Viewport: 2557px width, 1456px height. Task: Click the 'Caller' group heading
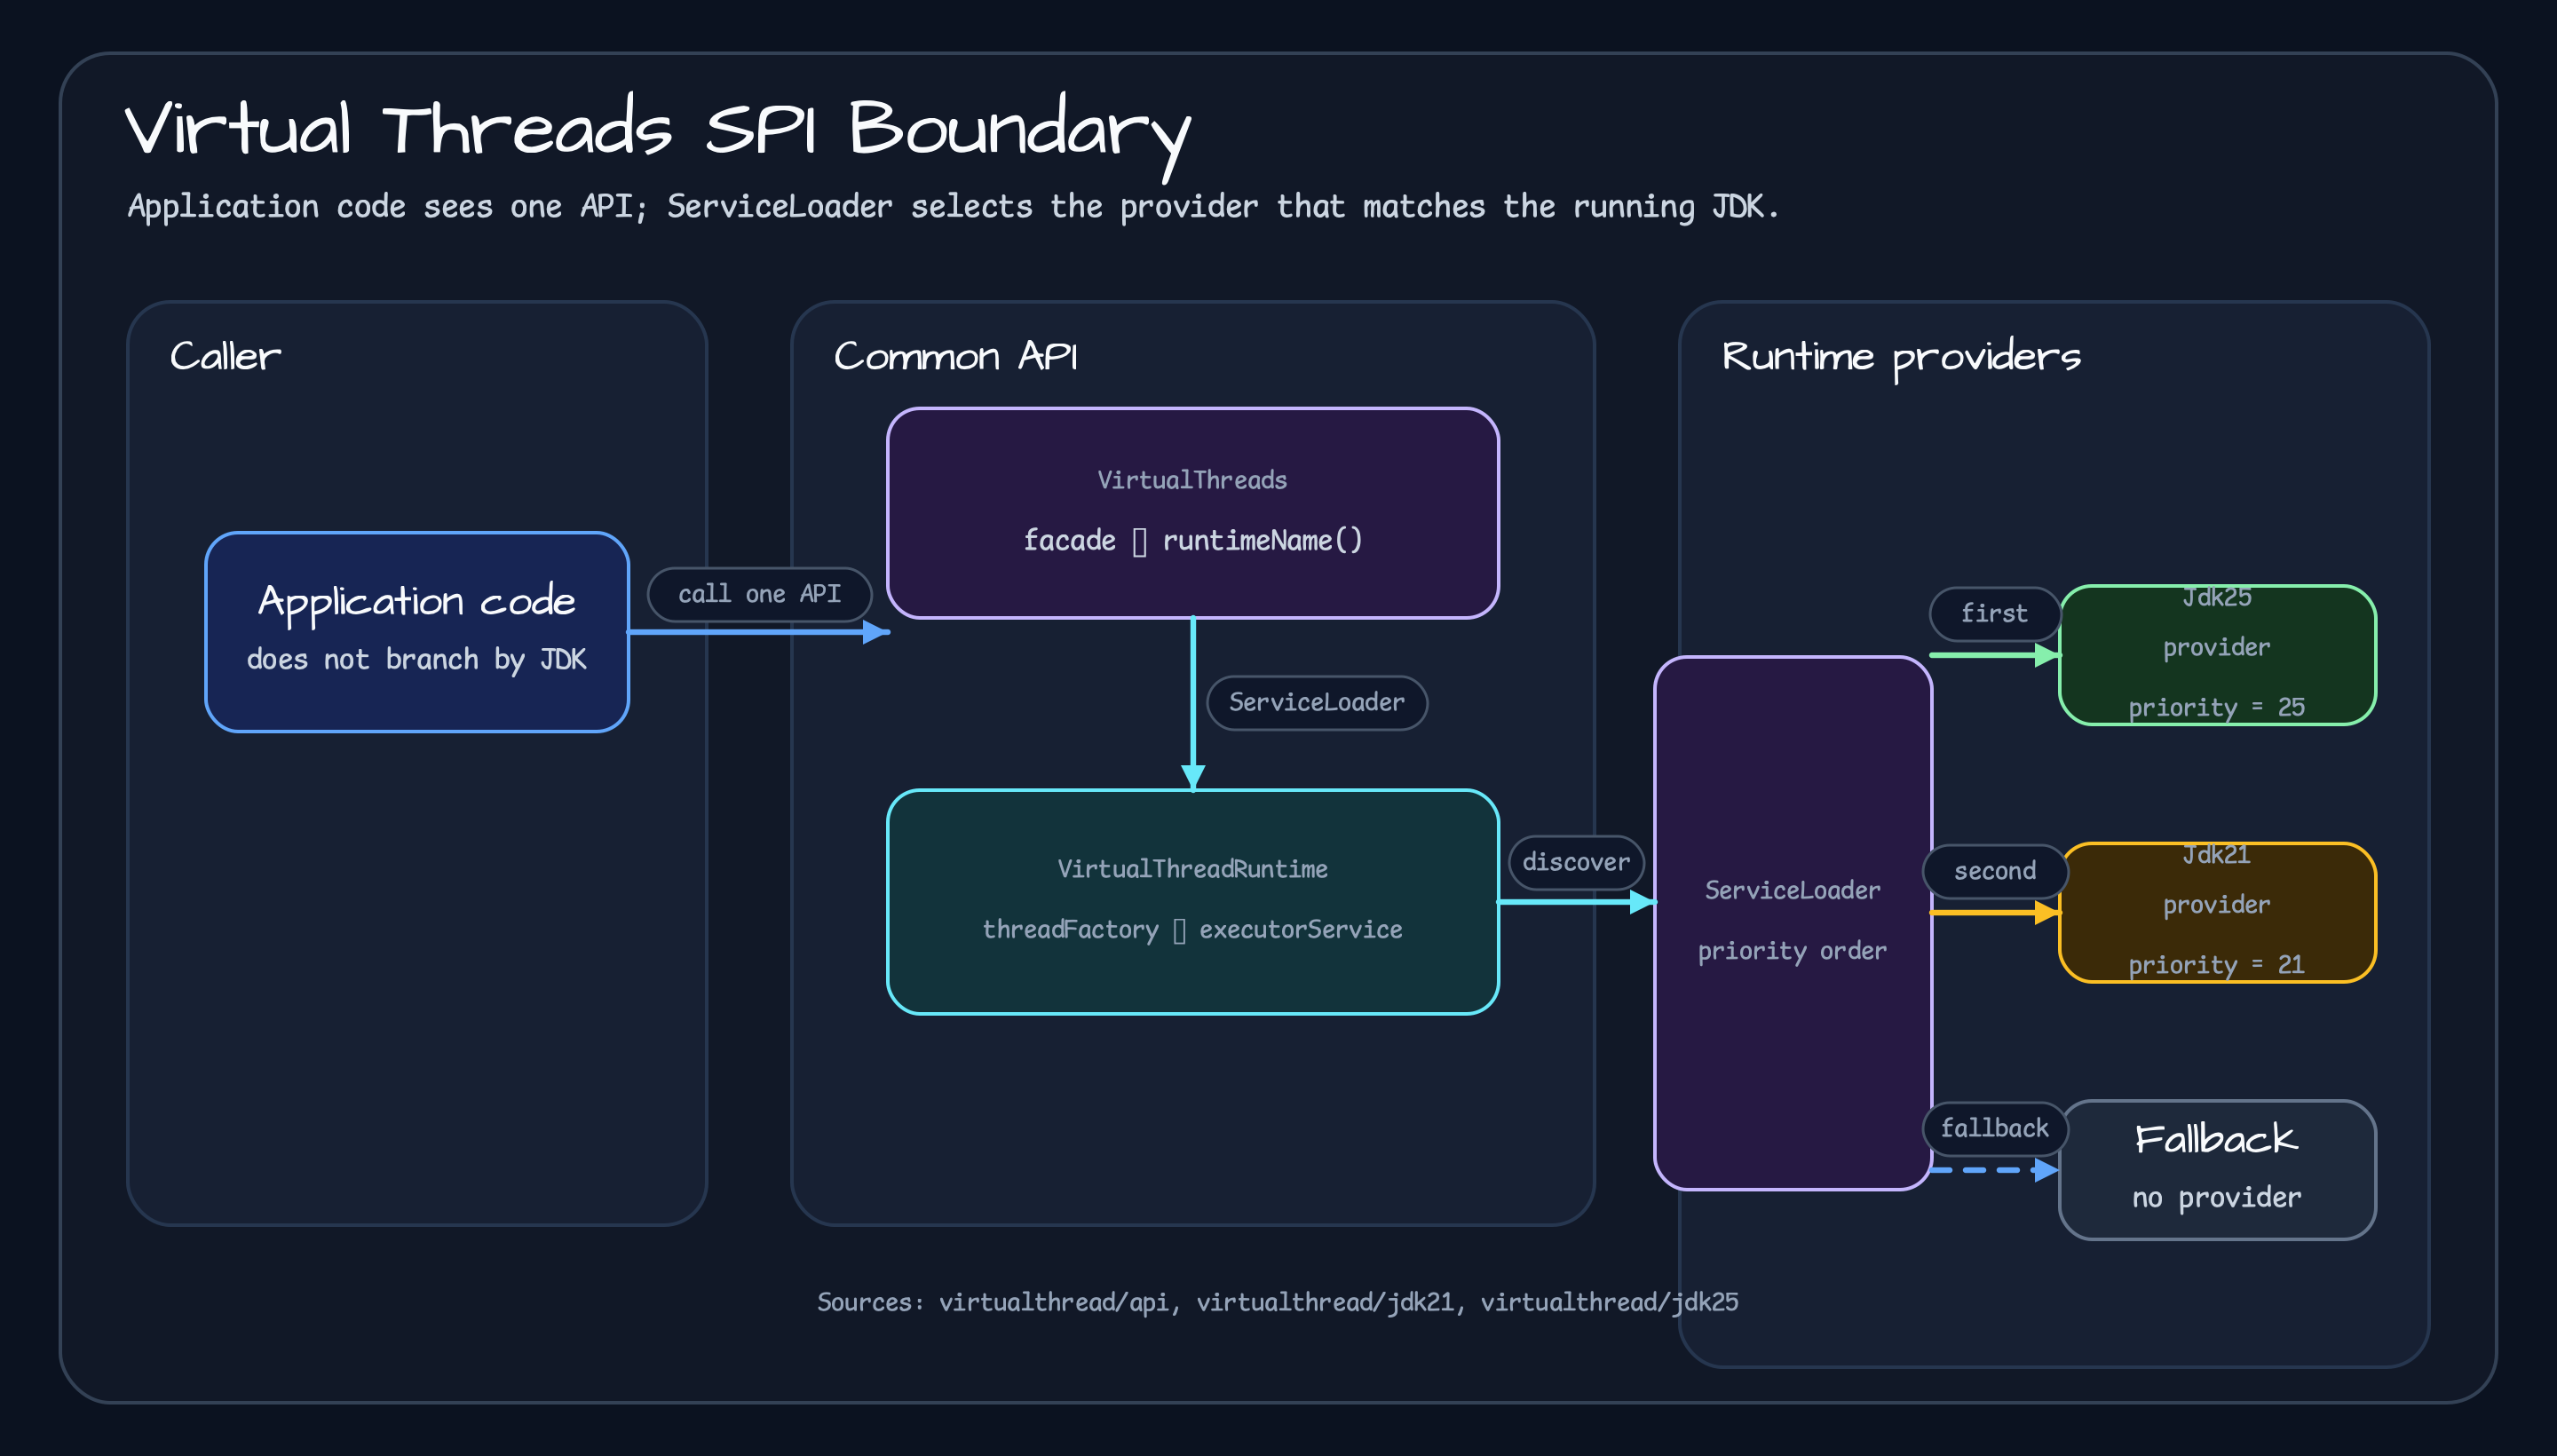point(226,356)
